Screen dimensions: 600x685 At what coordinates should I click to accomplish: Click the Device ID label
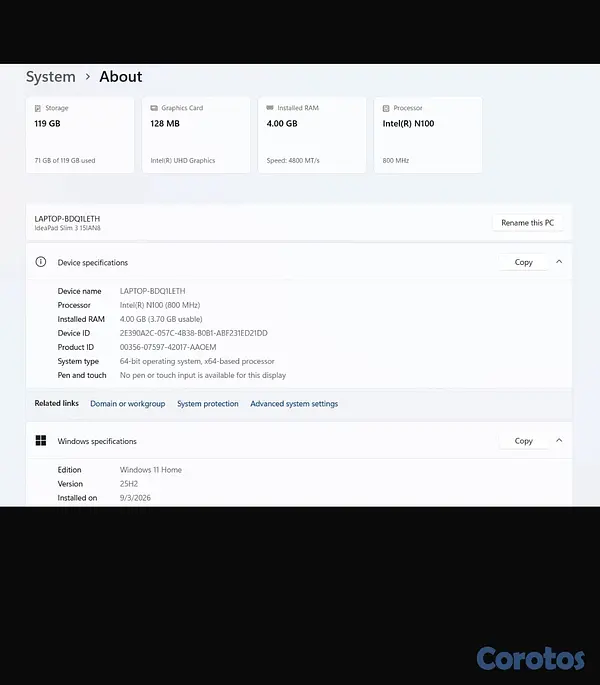coord(74,333)
